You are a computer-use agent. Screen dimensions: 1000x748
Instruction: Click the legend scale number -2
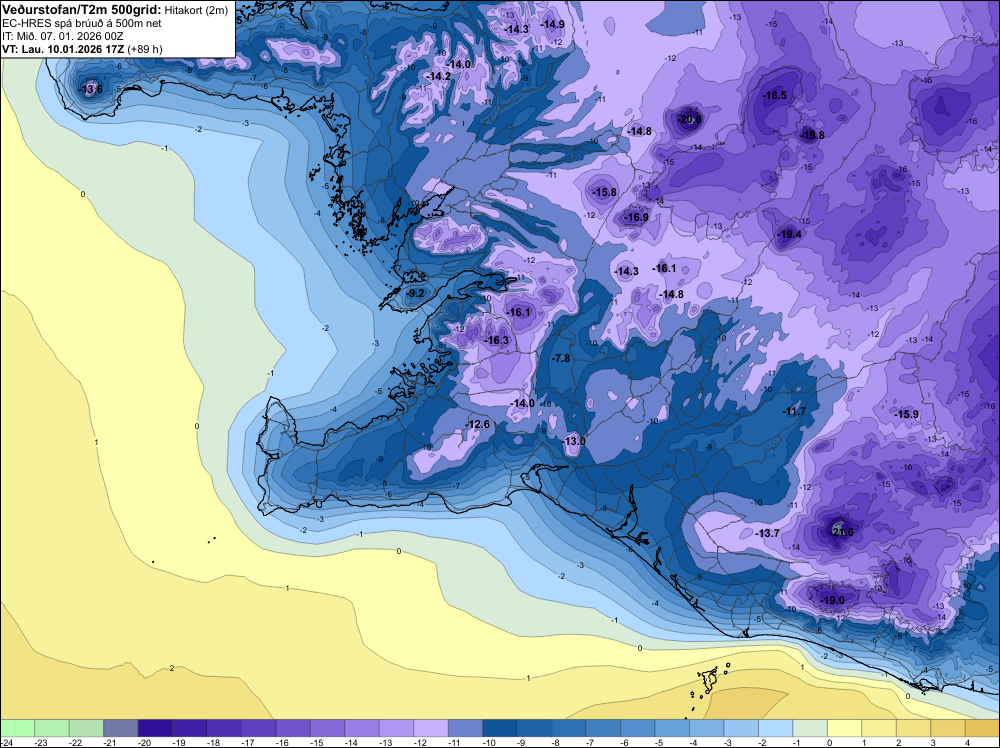coord(763,742)
